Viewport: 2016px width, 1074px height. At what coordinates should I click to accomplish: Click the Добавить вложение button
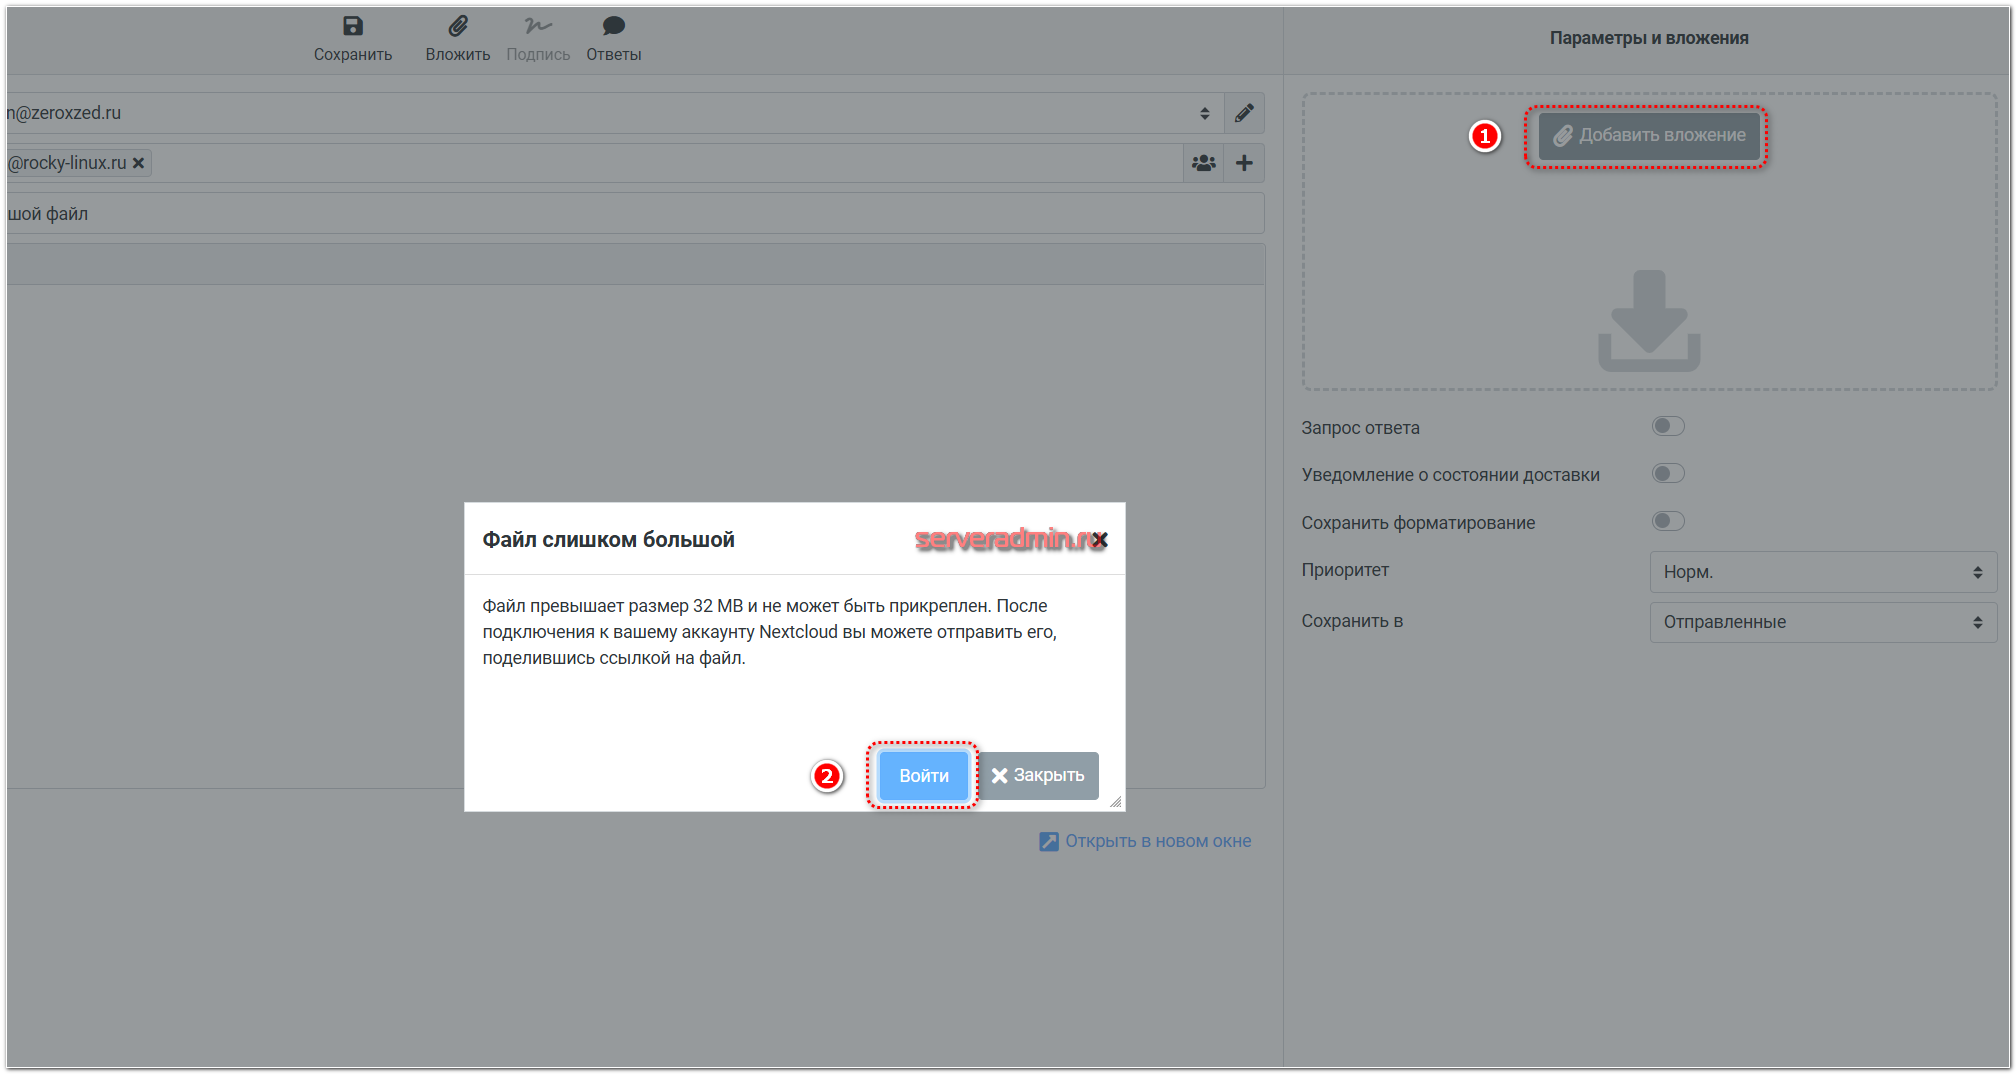(x=1648, y=136)
